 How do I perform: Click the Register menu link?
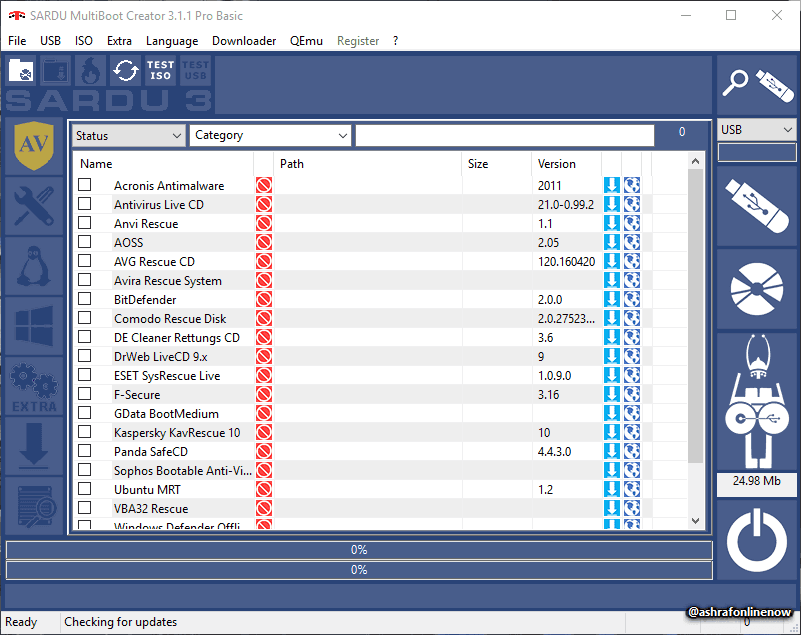(x=358, y=41)
